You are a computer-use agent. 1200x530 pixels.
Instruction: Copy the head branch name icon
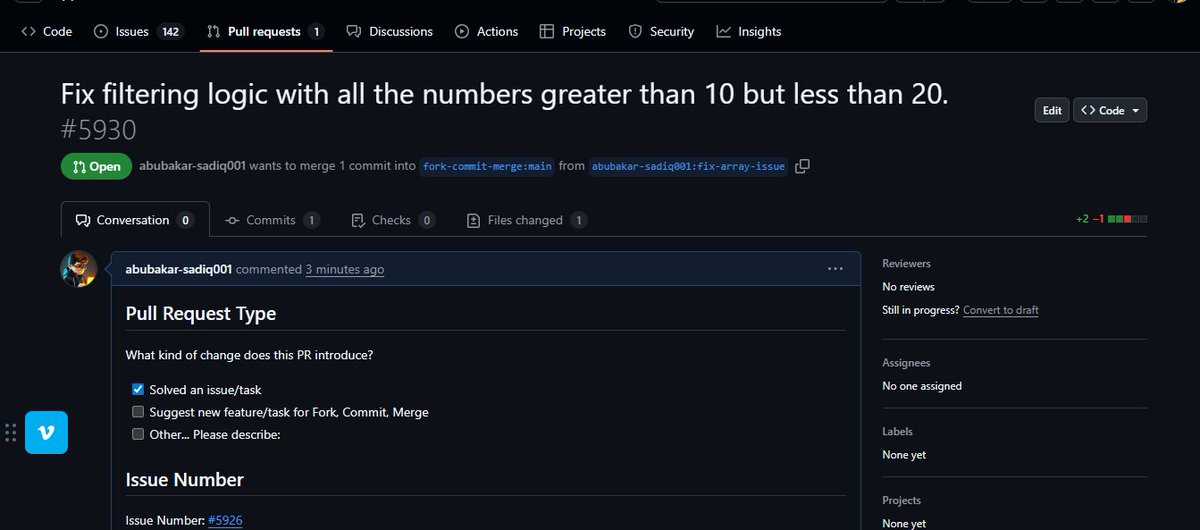801,166
